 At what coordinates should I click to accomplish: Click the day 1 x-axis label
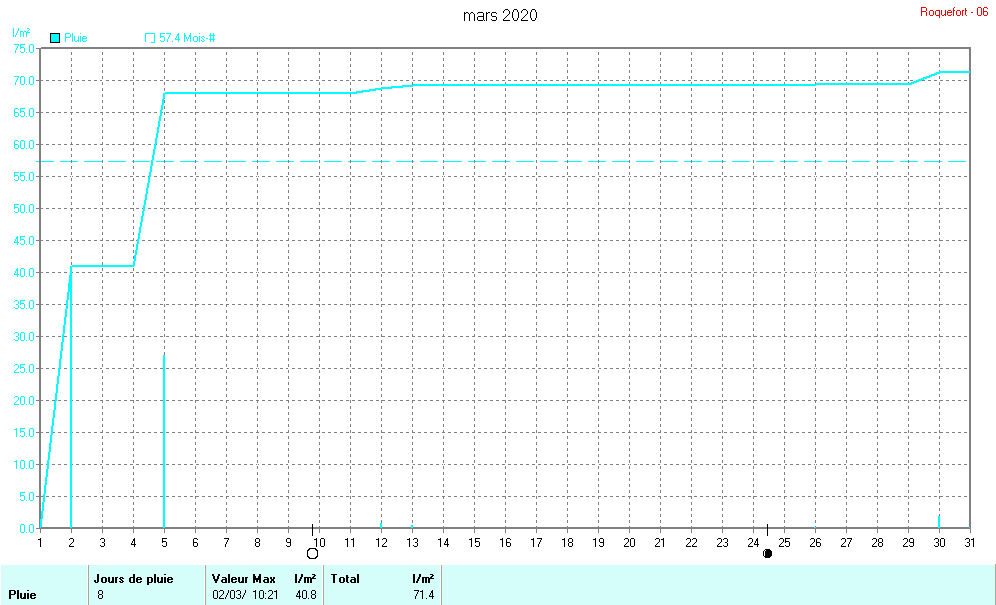tap(40, 543)
